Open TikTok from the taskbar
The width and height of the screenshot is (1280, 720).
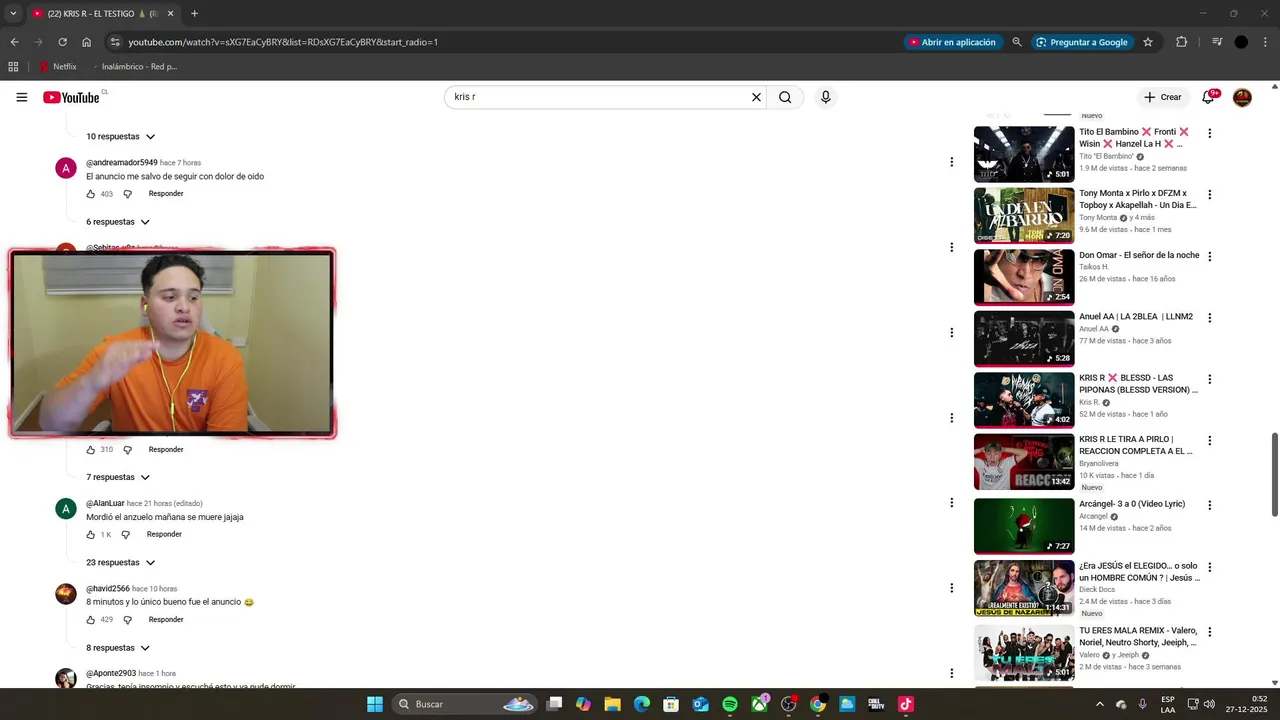[906, 704]
